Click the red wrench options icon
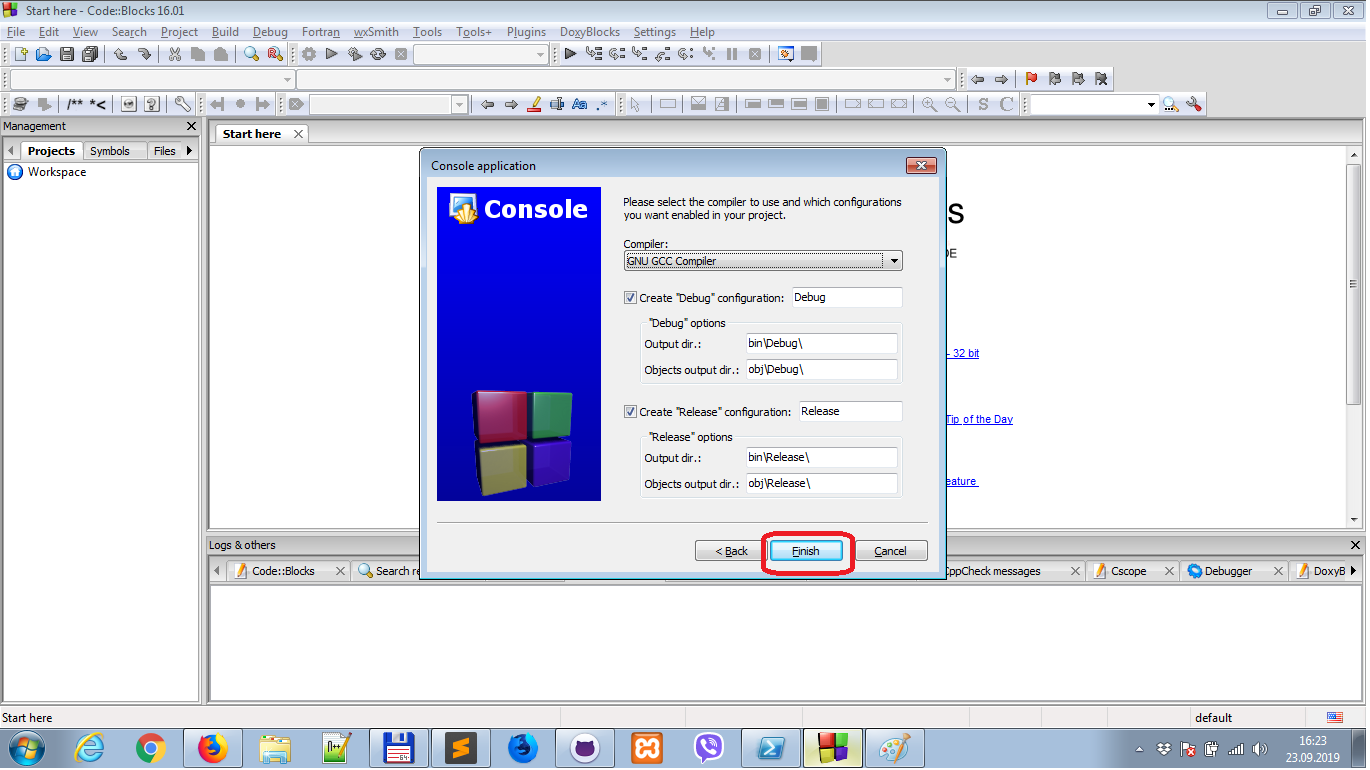 (1193, 104)
